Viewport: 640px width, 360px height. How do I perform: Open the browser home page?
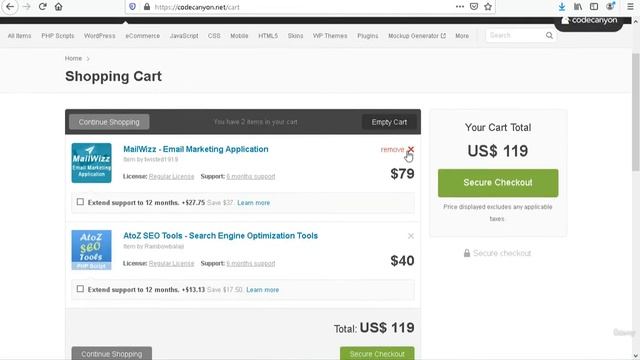[x=58, y=7]
